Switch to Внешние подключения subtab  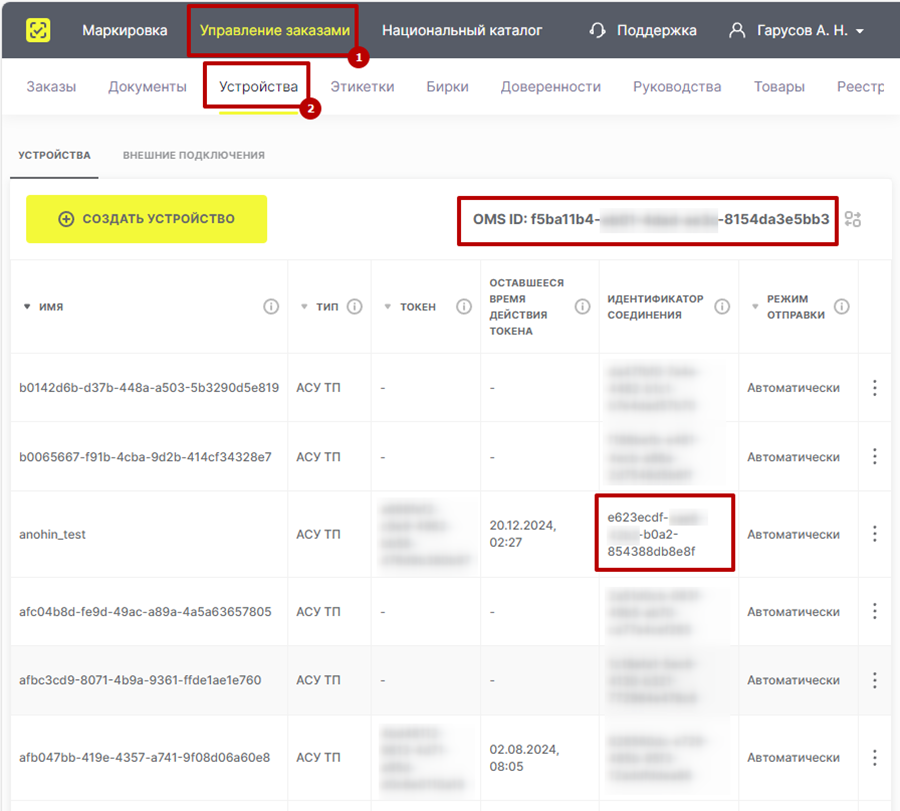tap(194, 155)
